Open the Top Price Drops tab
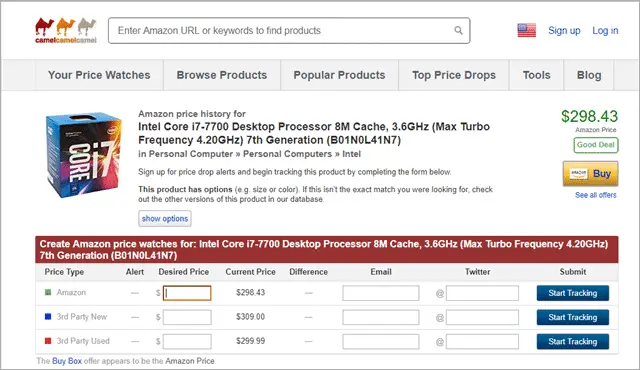 coord(454,75)
